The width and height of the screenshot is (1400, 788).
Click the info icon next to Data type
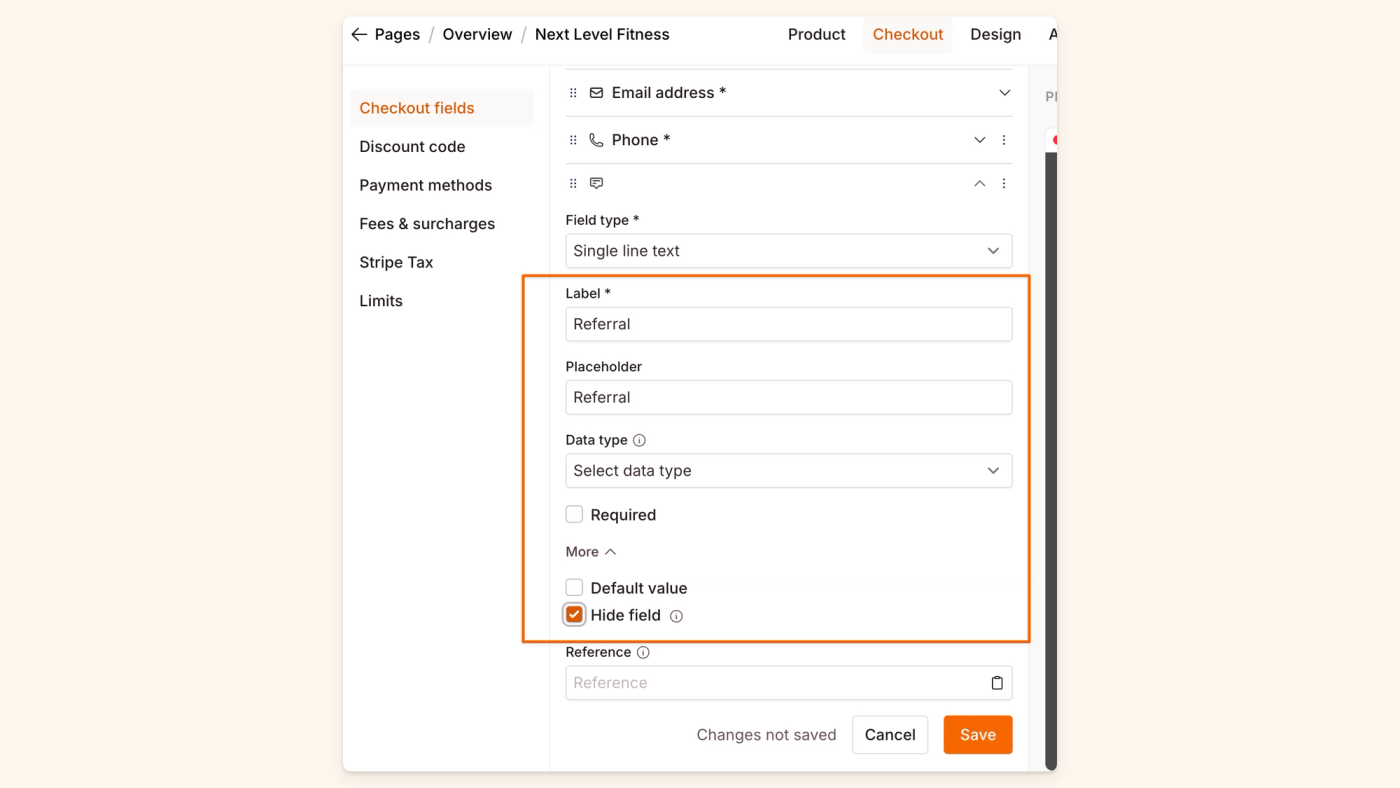tap(639, 440)
